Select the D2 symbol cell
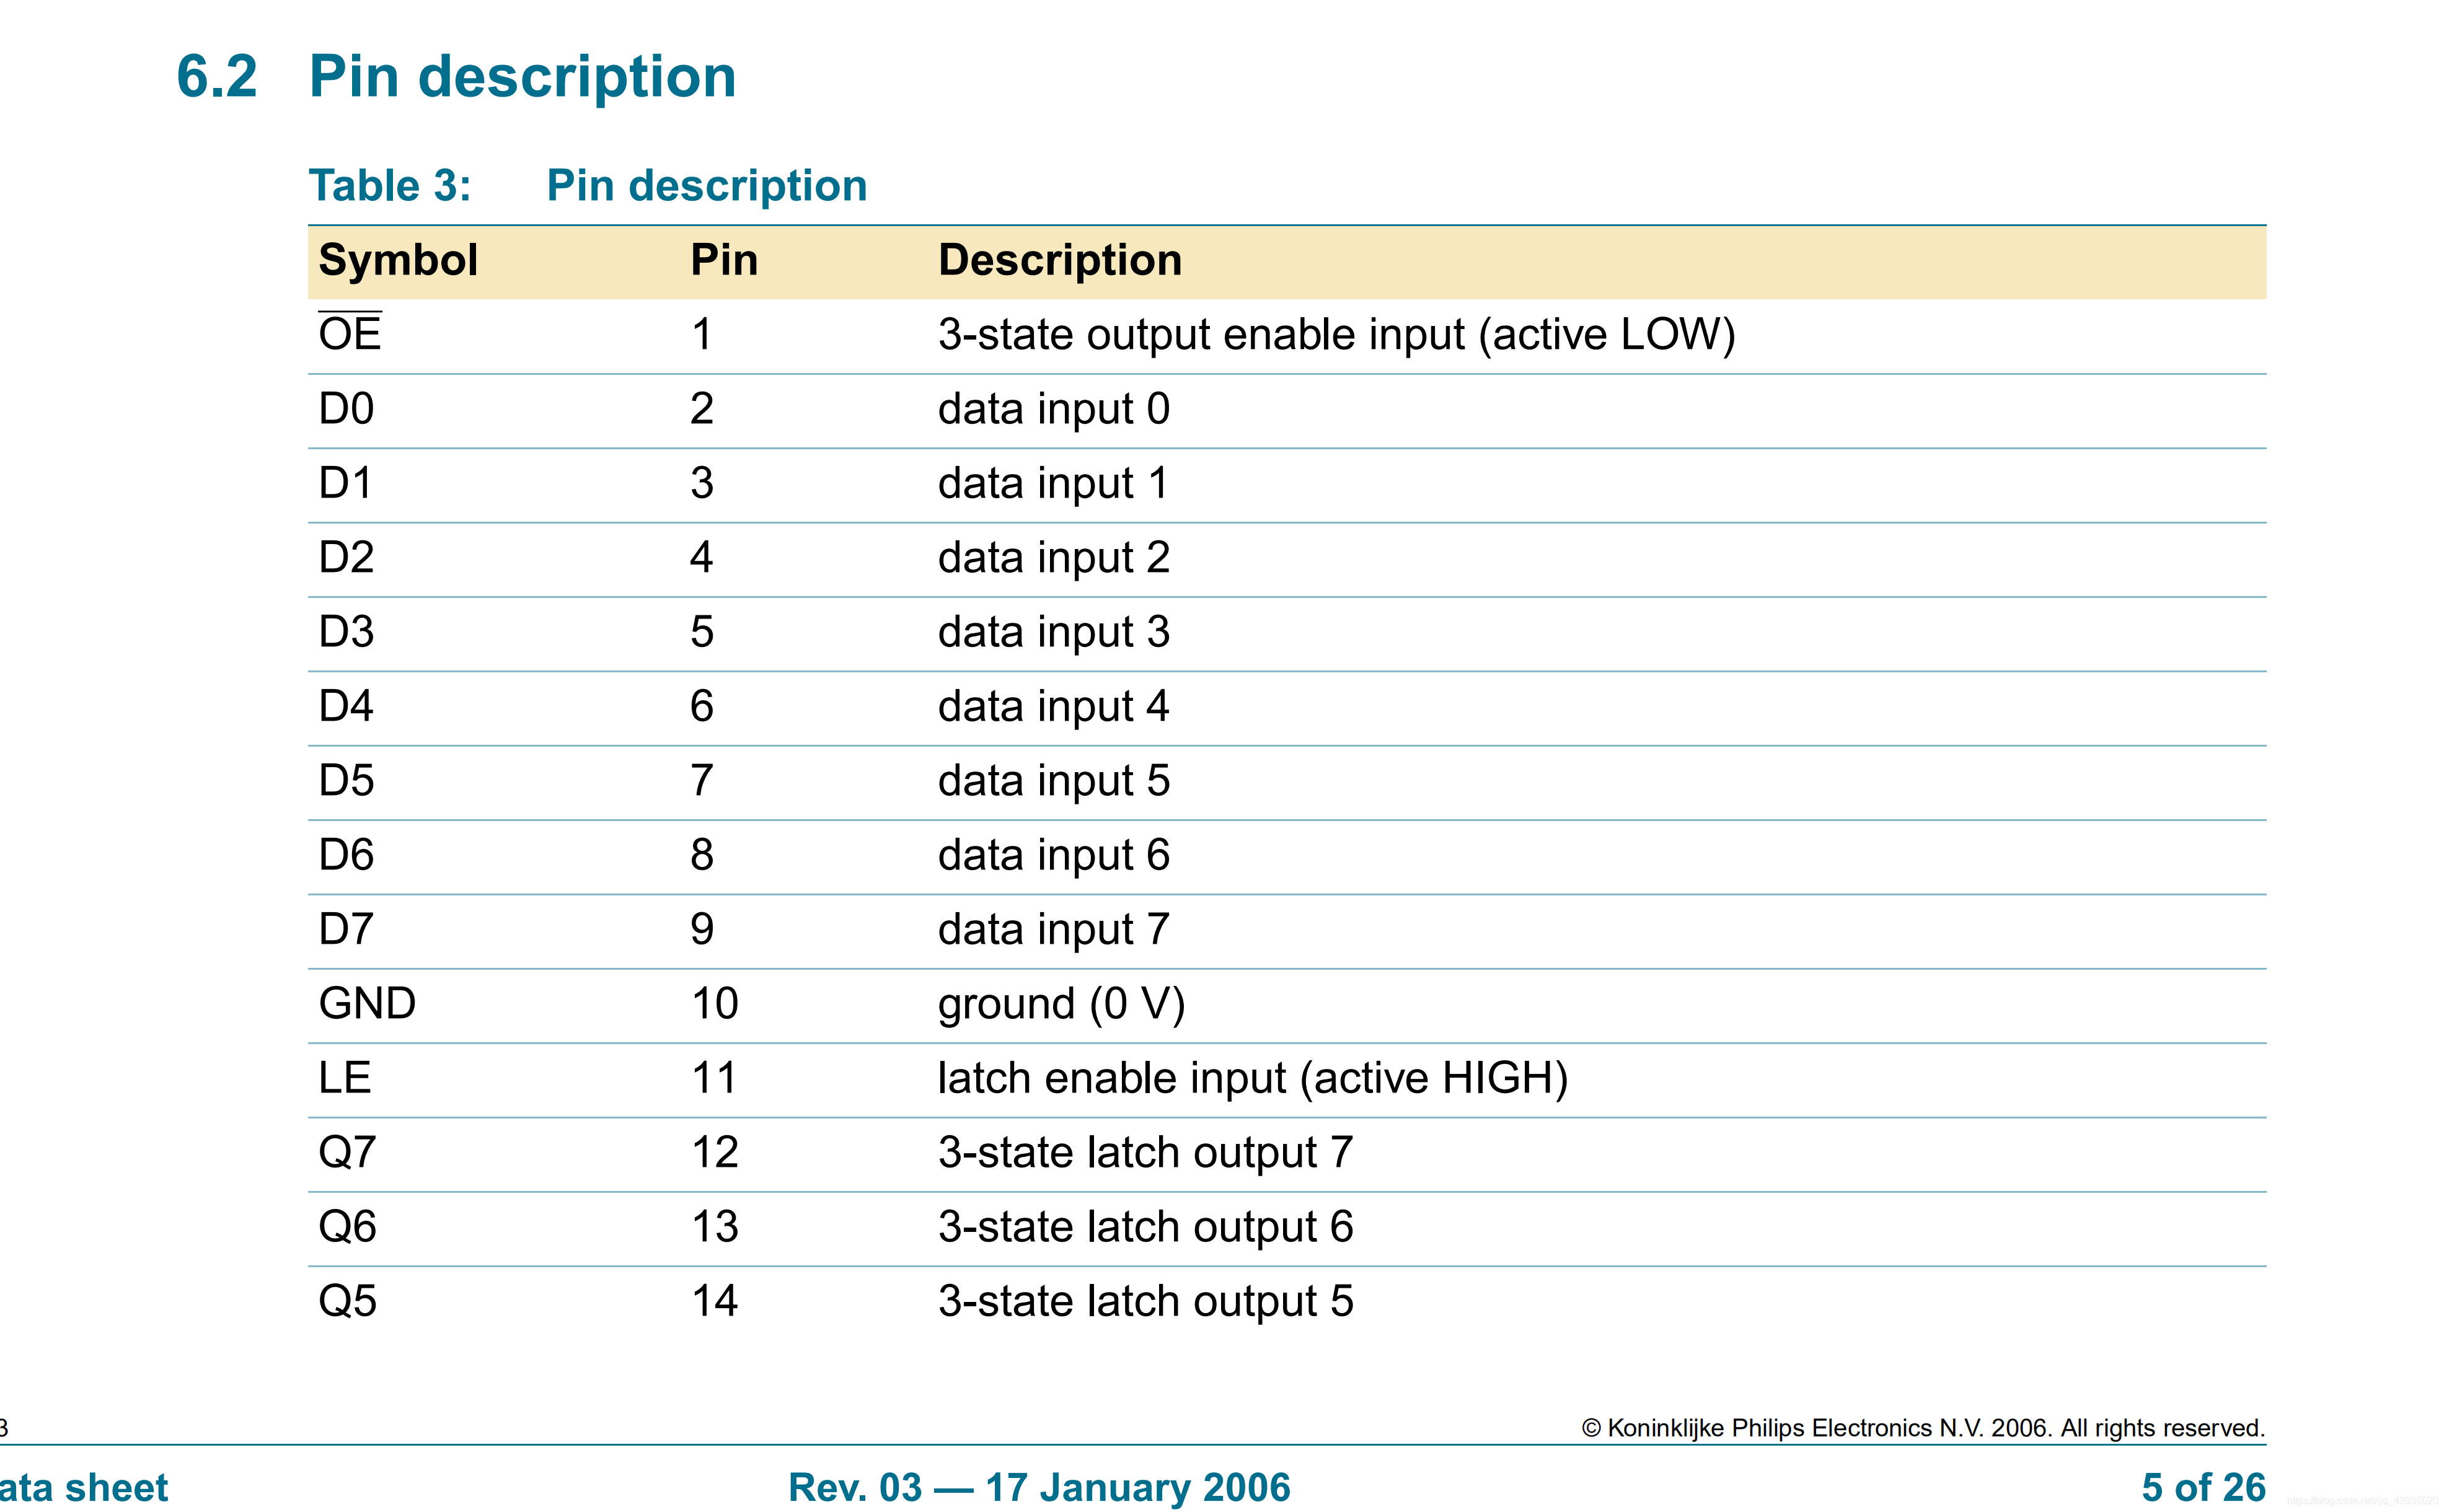The height and width of the screenshot is (1512, 2444). click(x=346, y=557)
